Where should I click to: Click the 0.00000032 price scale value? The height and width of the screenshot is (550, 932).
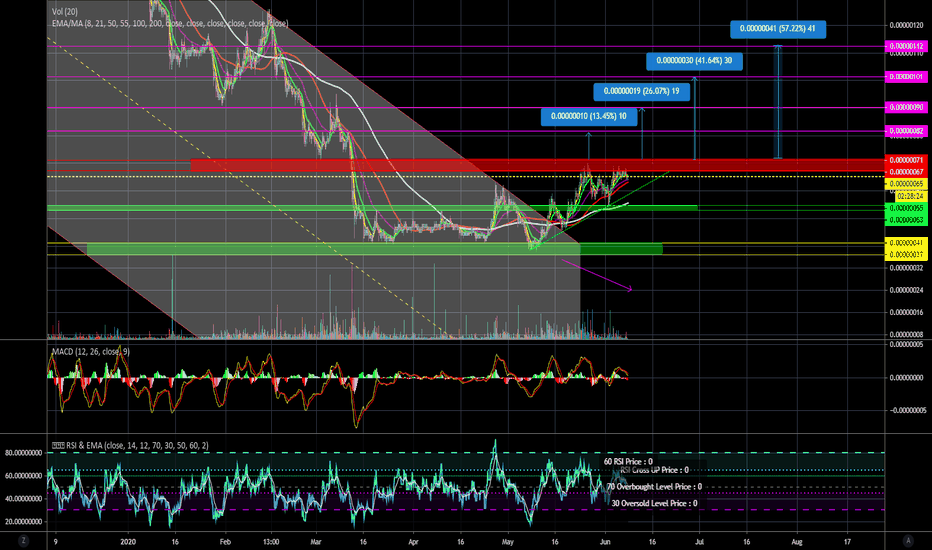tap(906, 268)
